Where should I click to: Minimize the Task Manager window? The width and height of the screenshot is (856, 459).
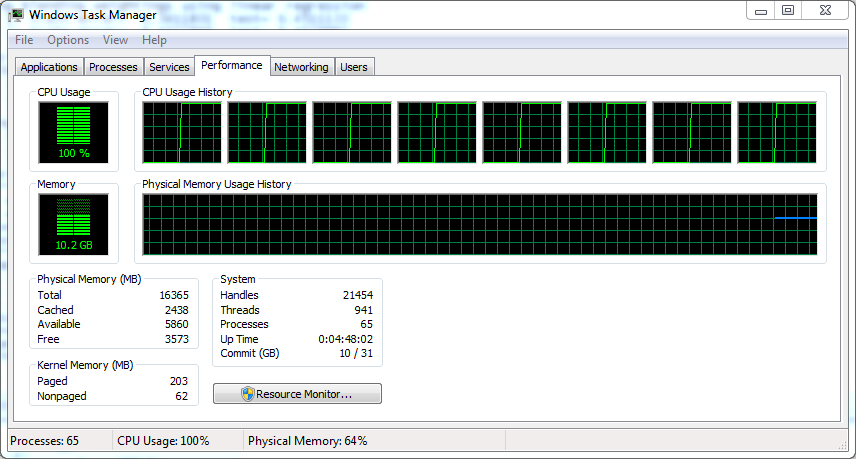761,10
